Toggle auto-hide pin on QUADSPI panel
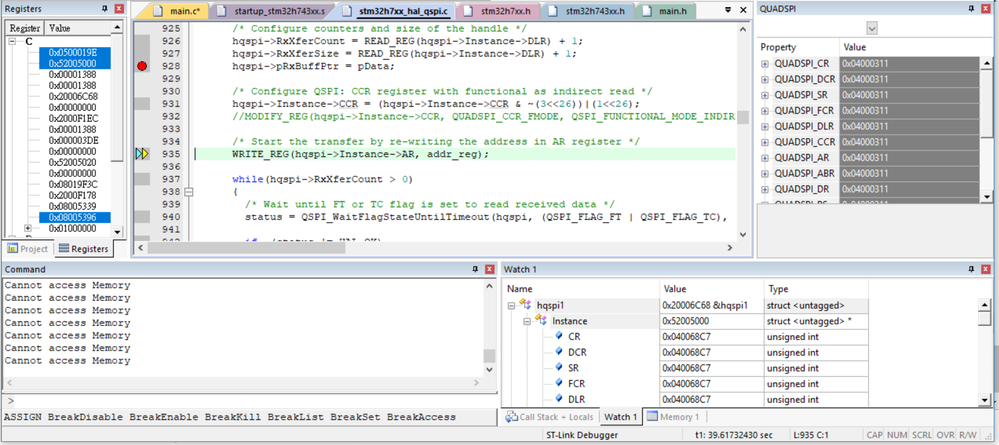 pos(972,9)
